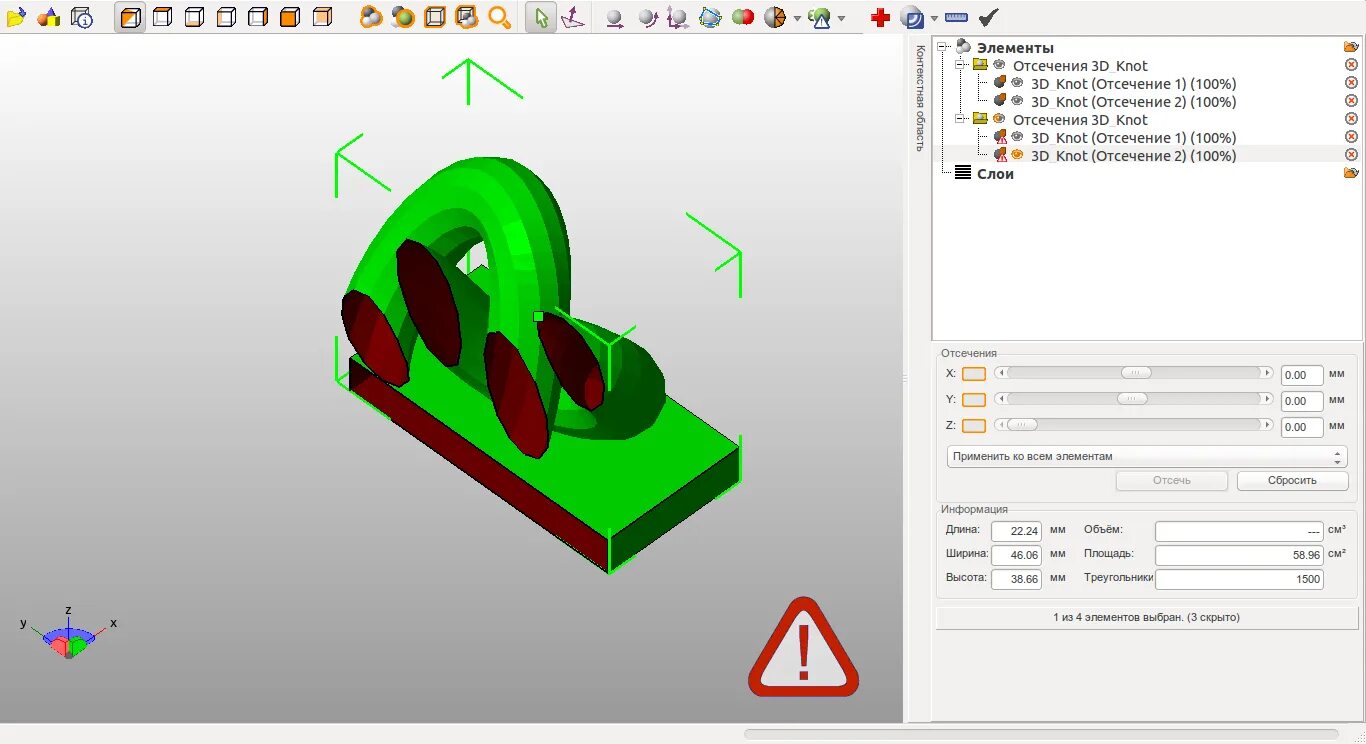Open the Применить ко всем элементам dropdown
This screenshot has height=744, width=1366.
1147,456
